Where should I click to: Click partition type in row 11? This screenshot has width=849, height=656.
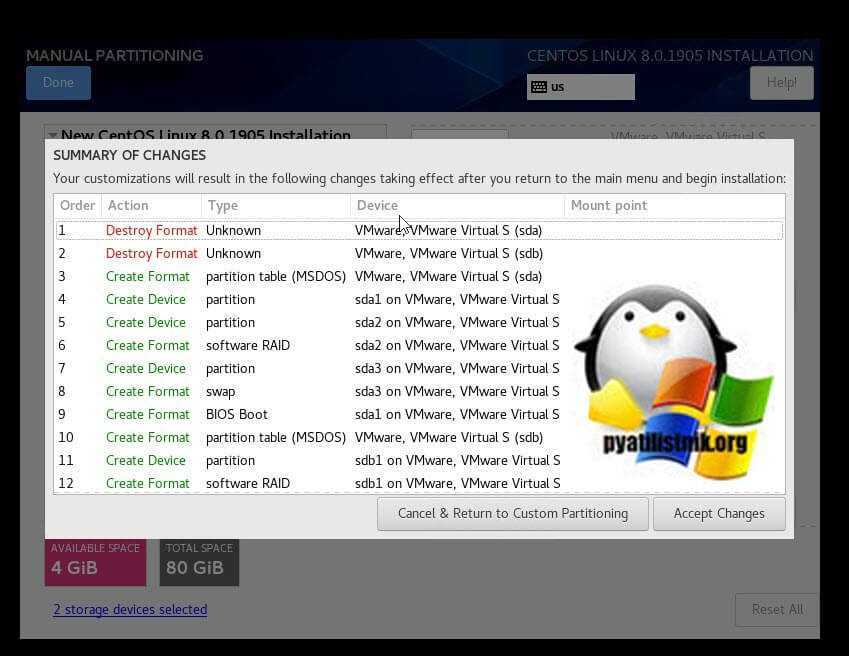click(230, 461)
